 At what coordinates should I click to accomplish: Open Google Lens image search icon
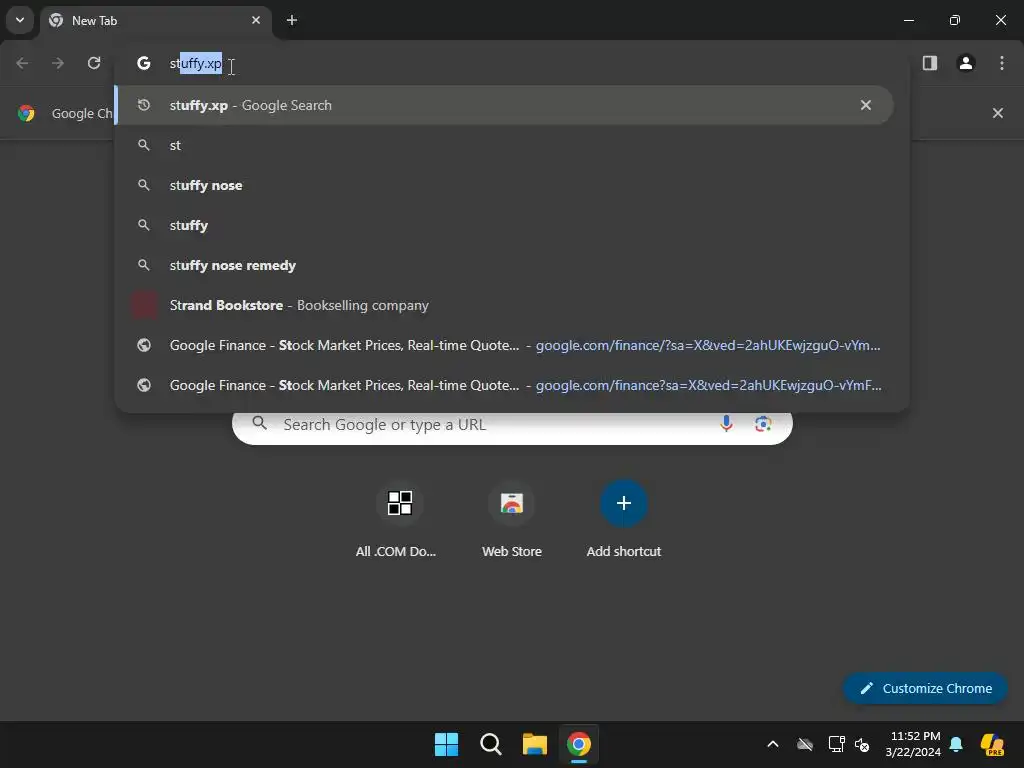[x=763, y=424]
